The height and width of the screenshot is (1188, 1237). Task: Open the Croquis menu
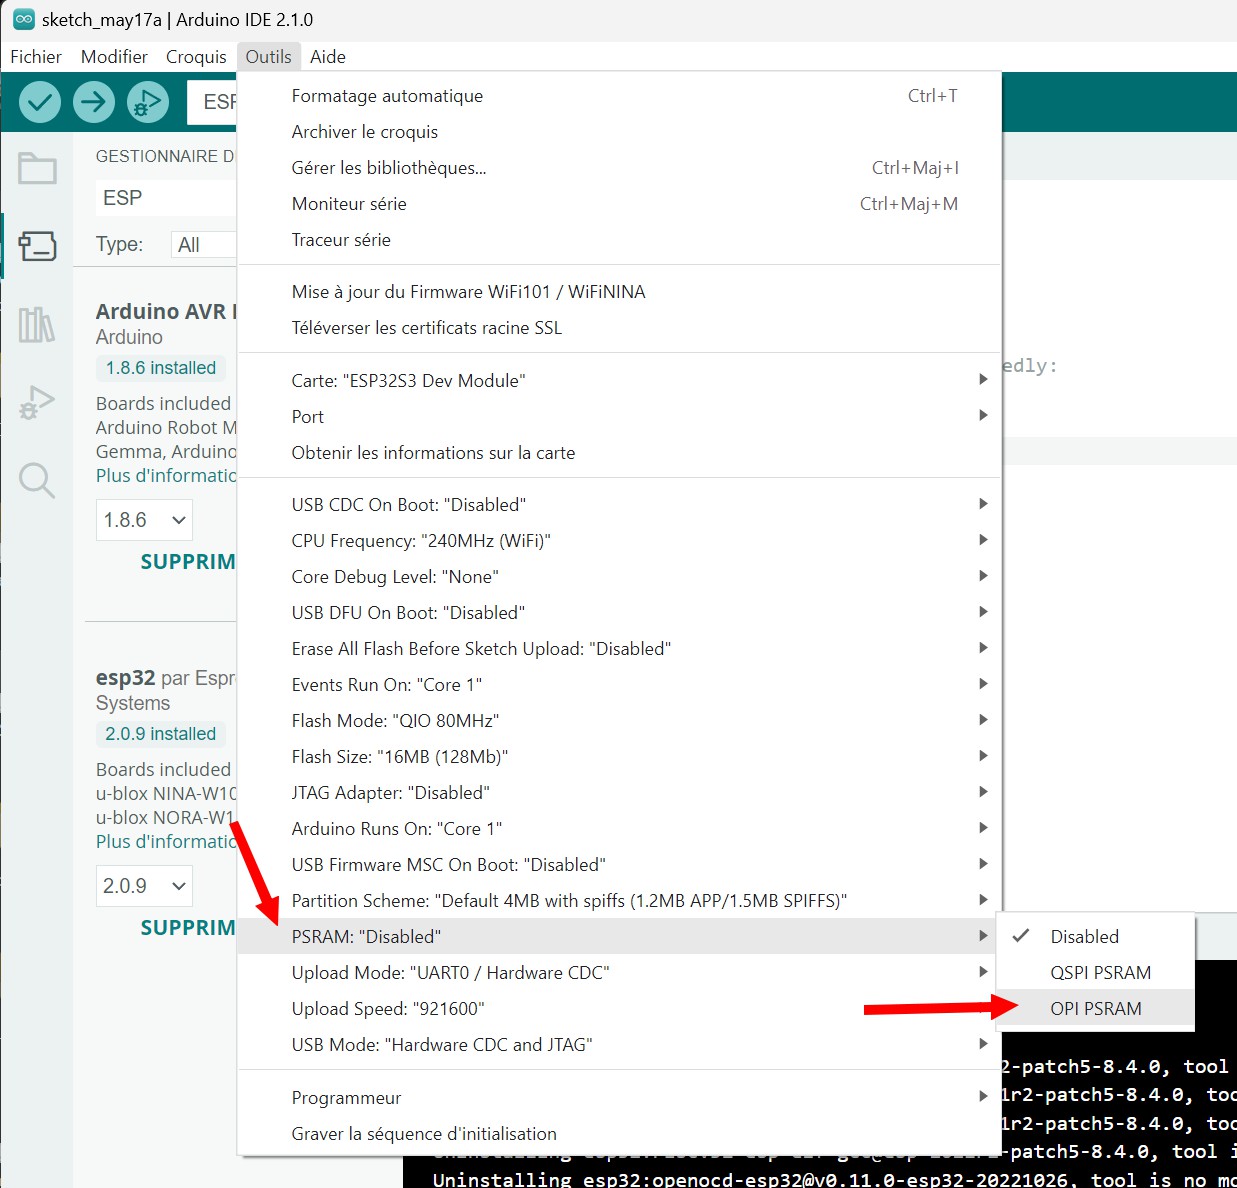click(x=196, y=57)
